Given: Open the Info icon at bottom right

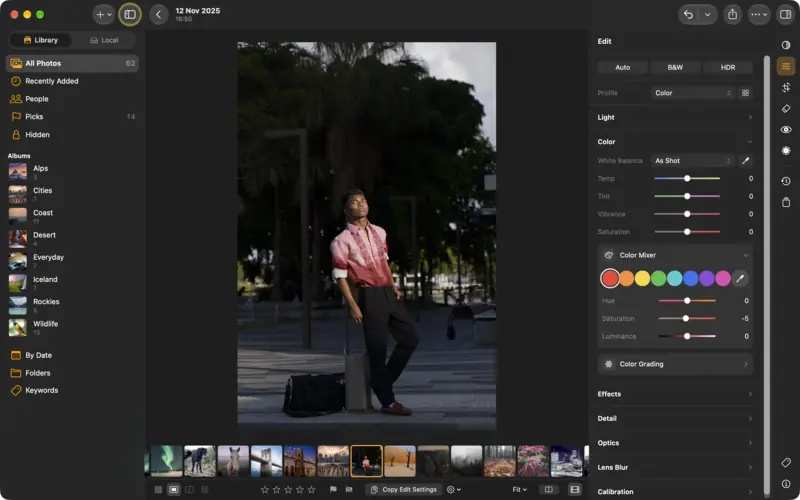Looking at the screenshot, I should (x=786, y=484).
